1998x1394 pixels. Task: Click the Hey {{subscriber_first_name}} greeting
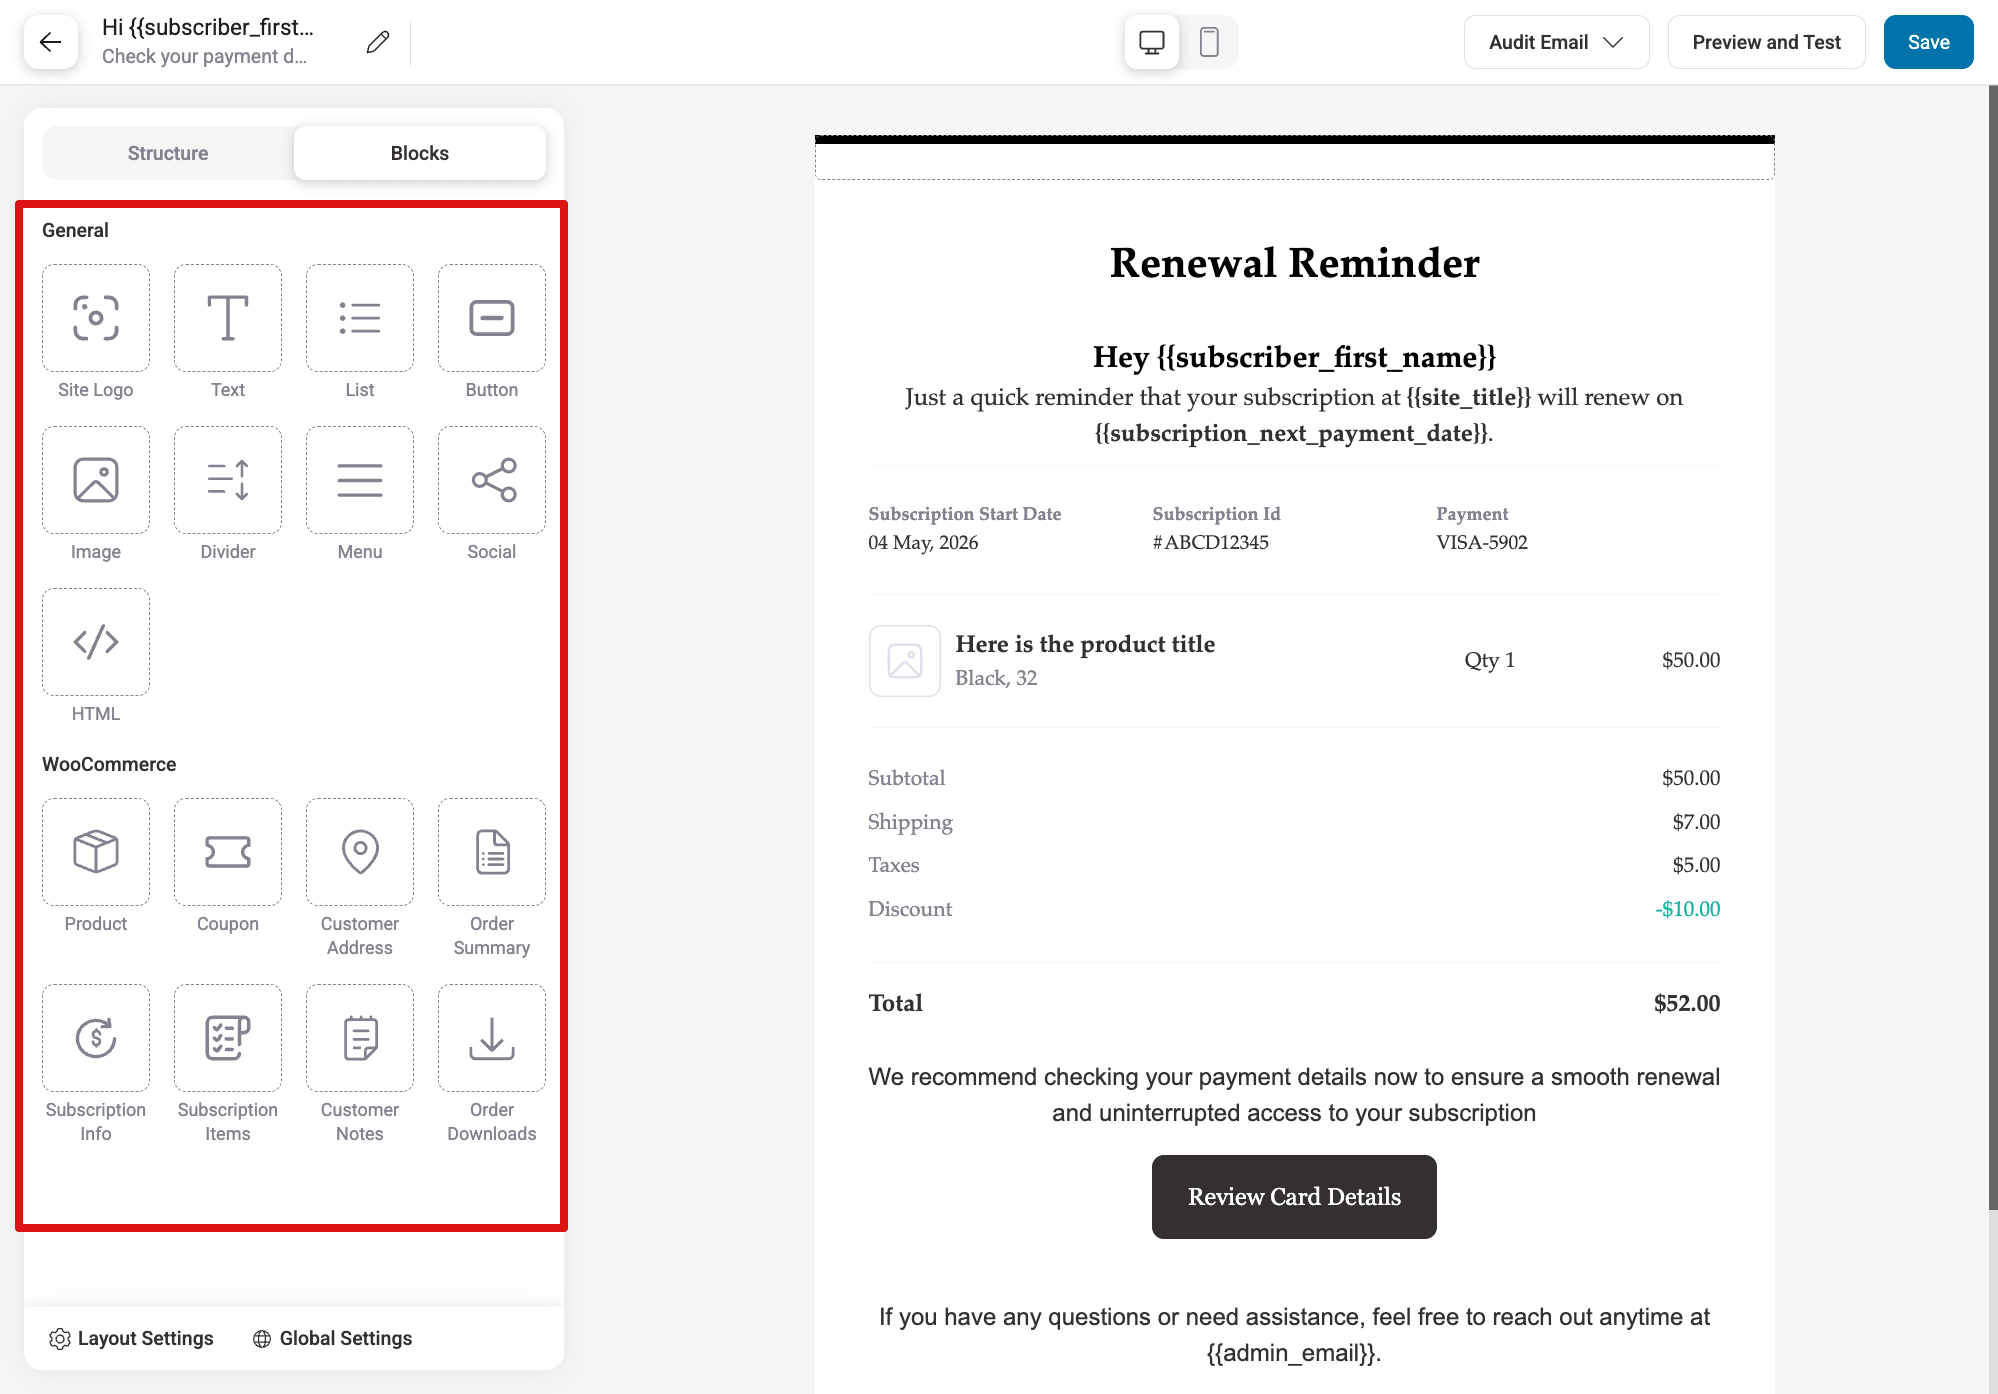point(1294,357)
